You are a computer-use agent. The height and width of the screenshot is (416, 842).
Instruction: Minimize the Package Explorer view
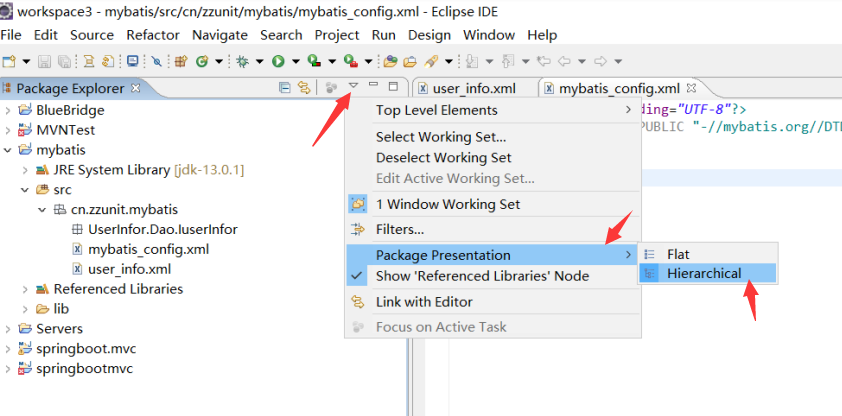coord(373,84)
